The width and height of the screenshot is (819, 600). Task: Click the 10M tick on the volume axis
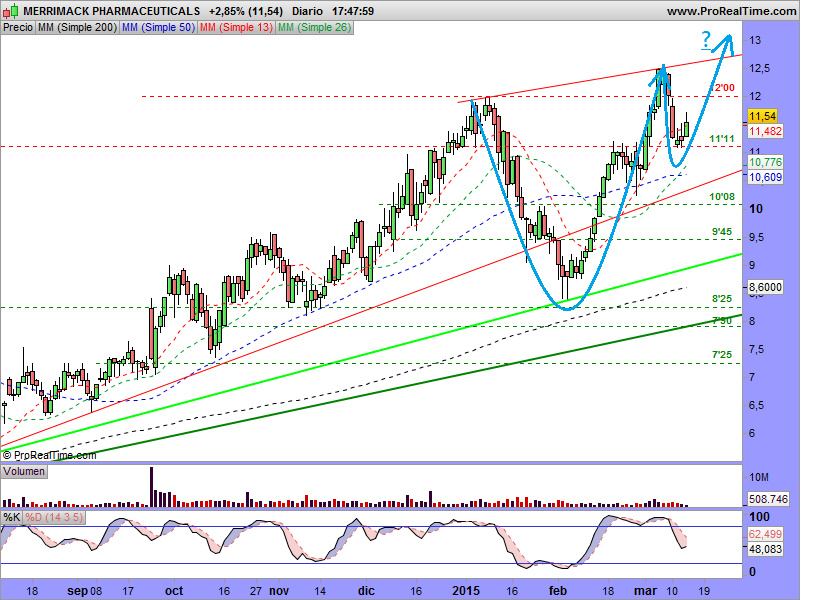coord(759,477)
